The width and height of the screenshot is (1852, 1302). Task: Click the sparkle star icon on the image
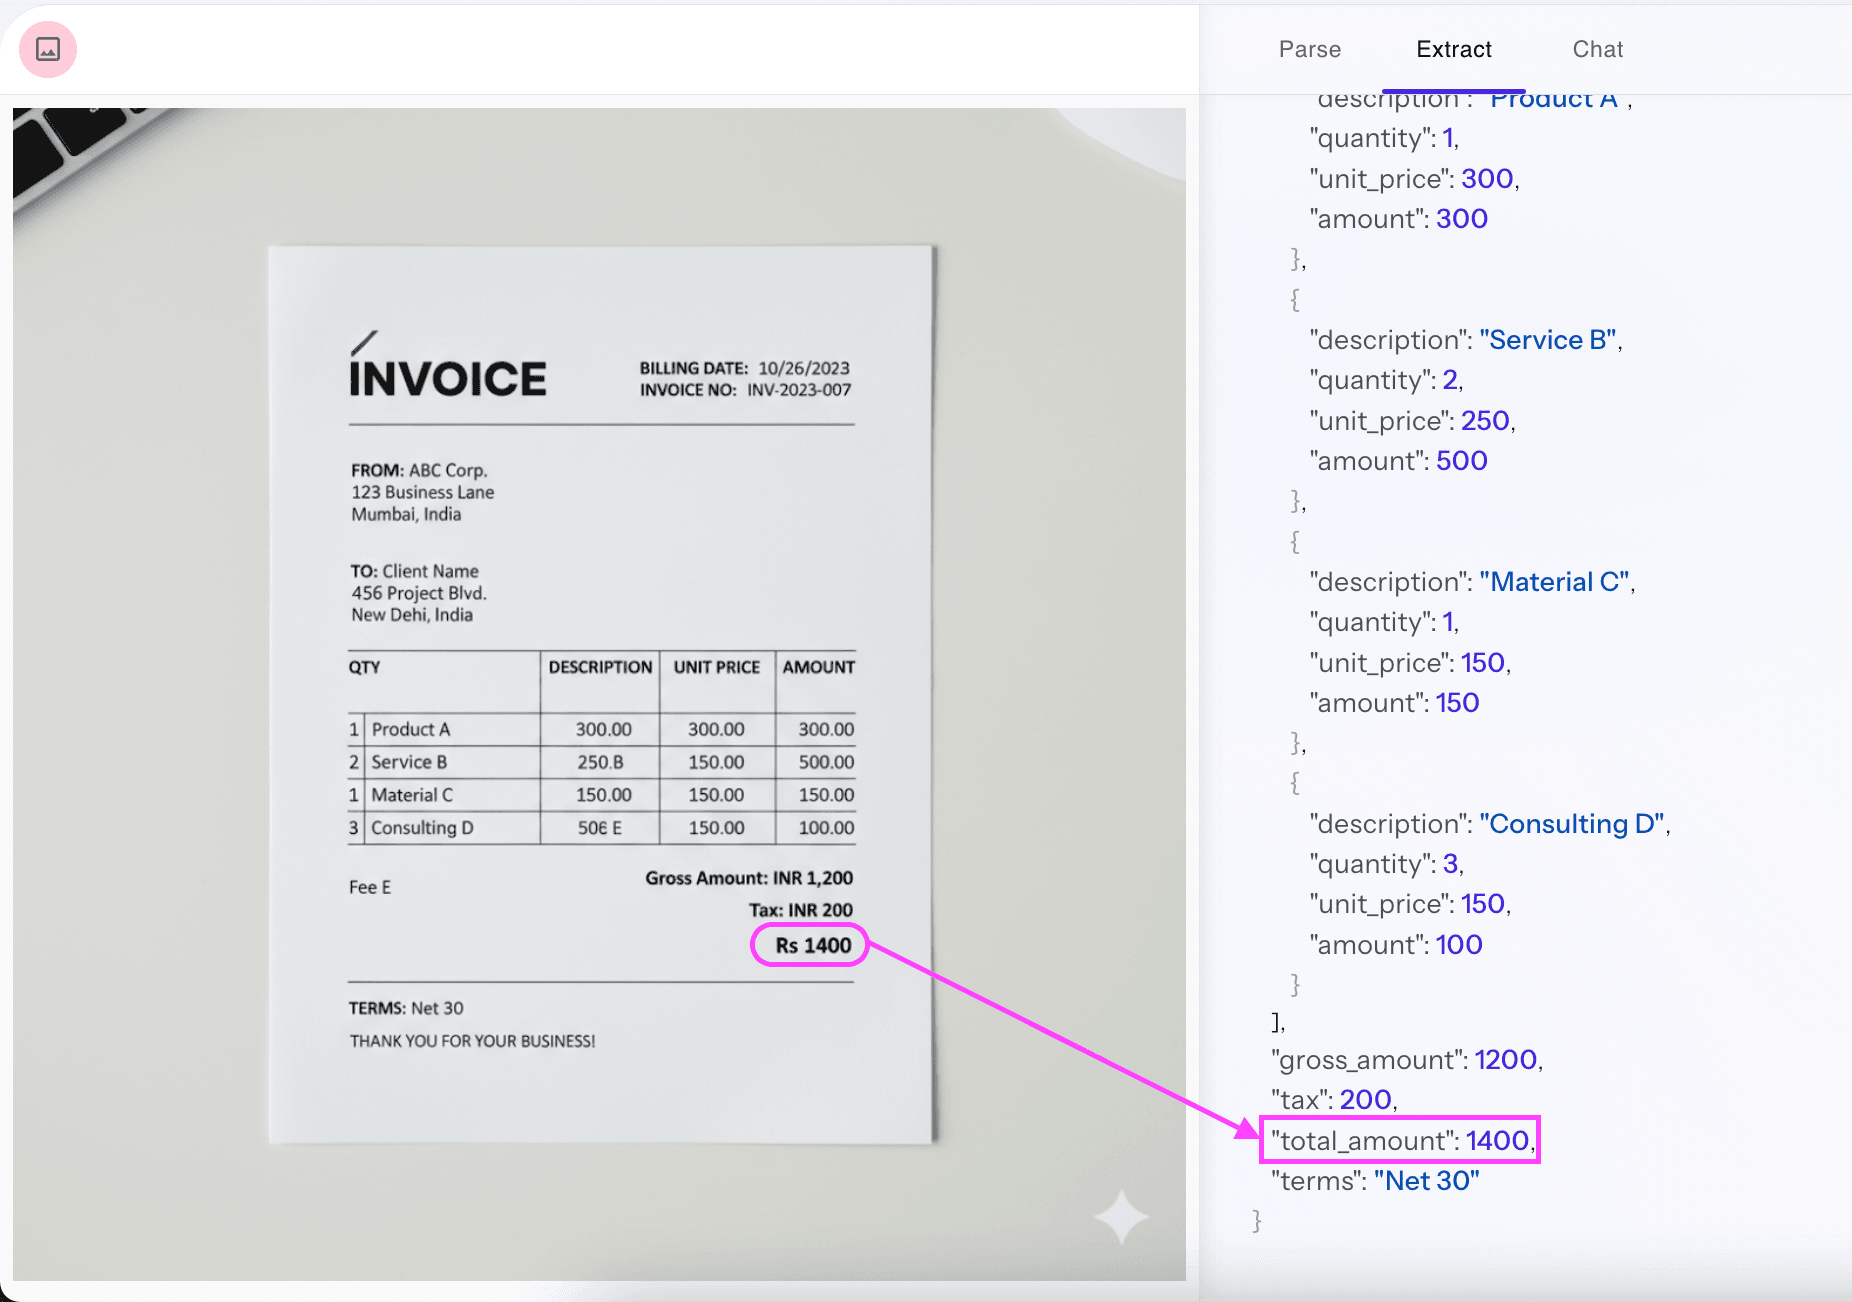1121,1215
